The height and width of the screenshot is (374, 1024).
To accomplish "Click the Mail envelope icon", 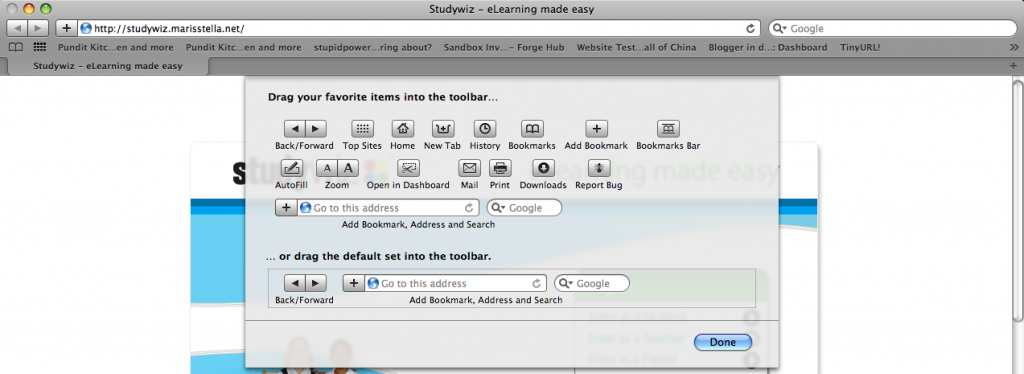I will pyautogui.click(x=470, y=168).
